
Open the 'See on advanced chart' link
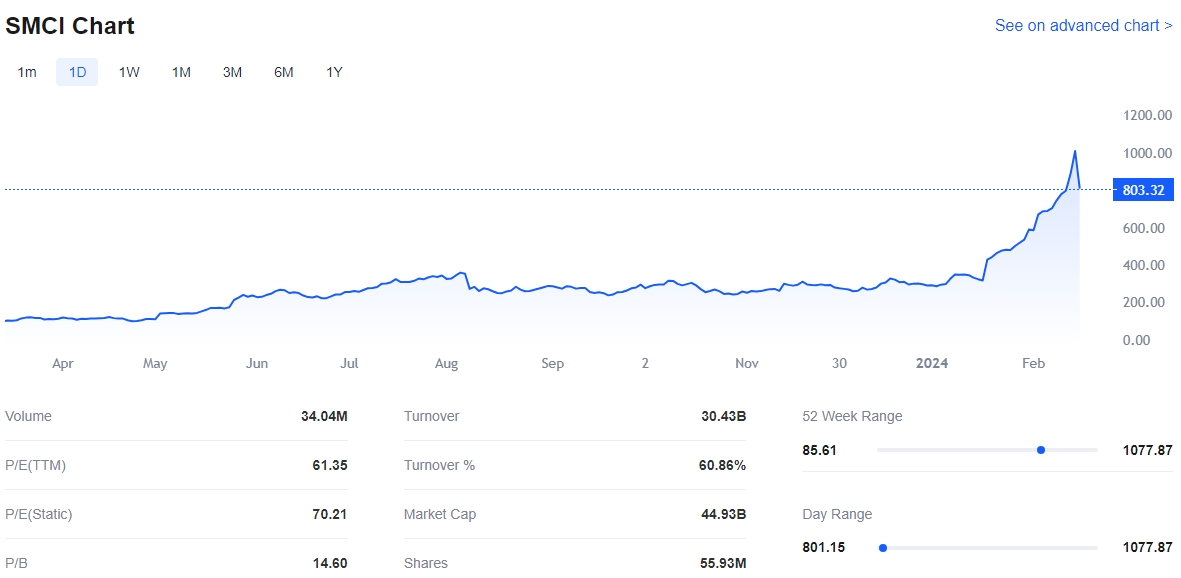[x=1083, y=25]
